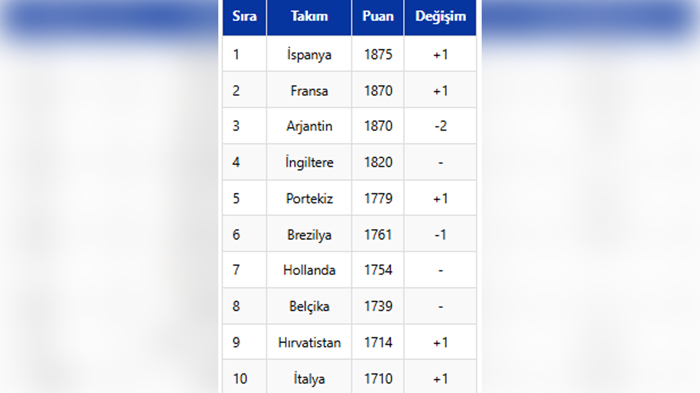Image resolution: width=700 pixels, height=393 pixels.
Task: Select the Brezilya team cell
Action: click(x=309, y=234)
